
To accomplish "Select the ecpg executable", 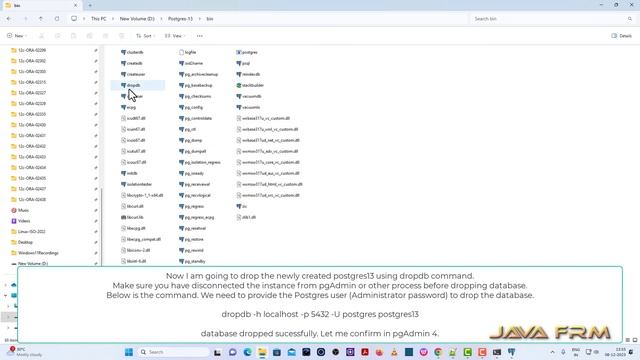I will click(129, 107).
